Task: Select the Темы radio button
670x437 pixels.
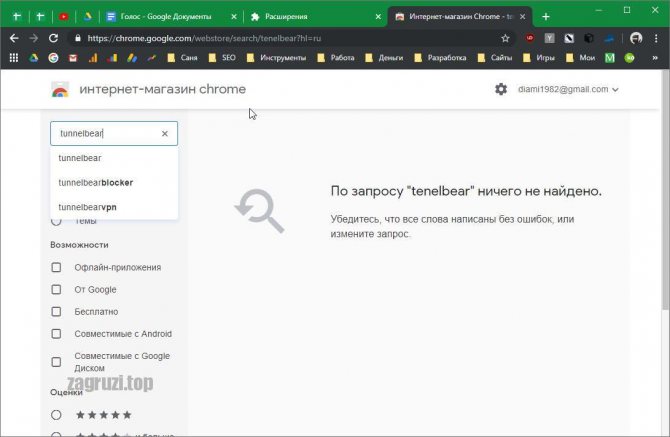Action: pos(56,221)
